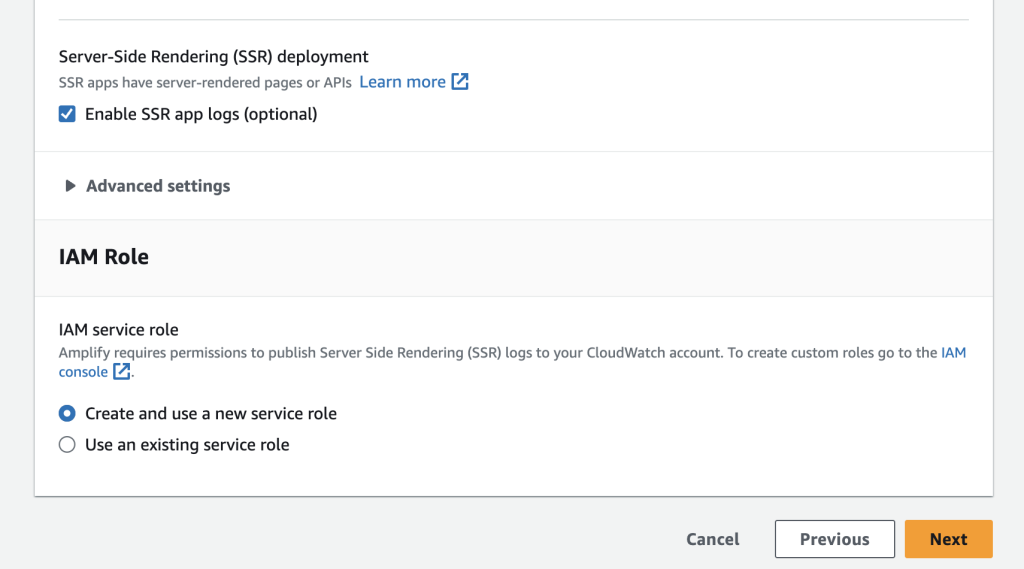Click external link icon after IAM console

[x=121, y=371]
